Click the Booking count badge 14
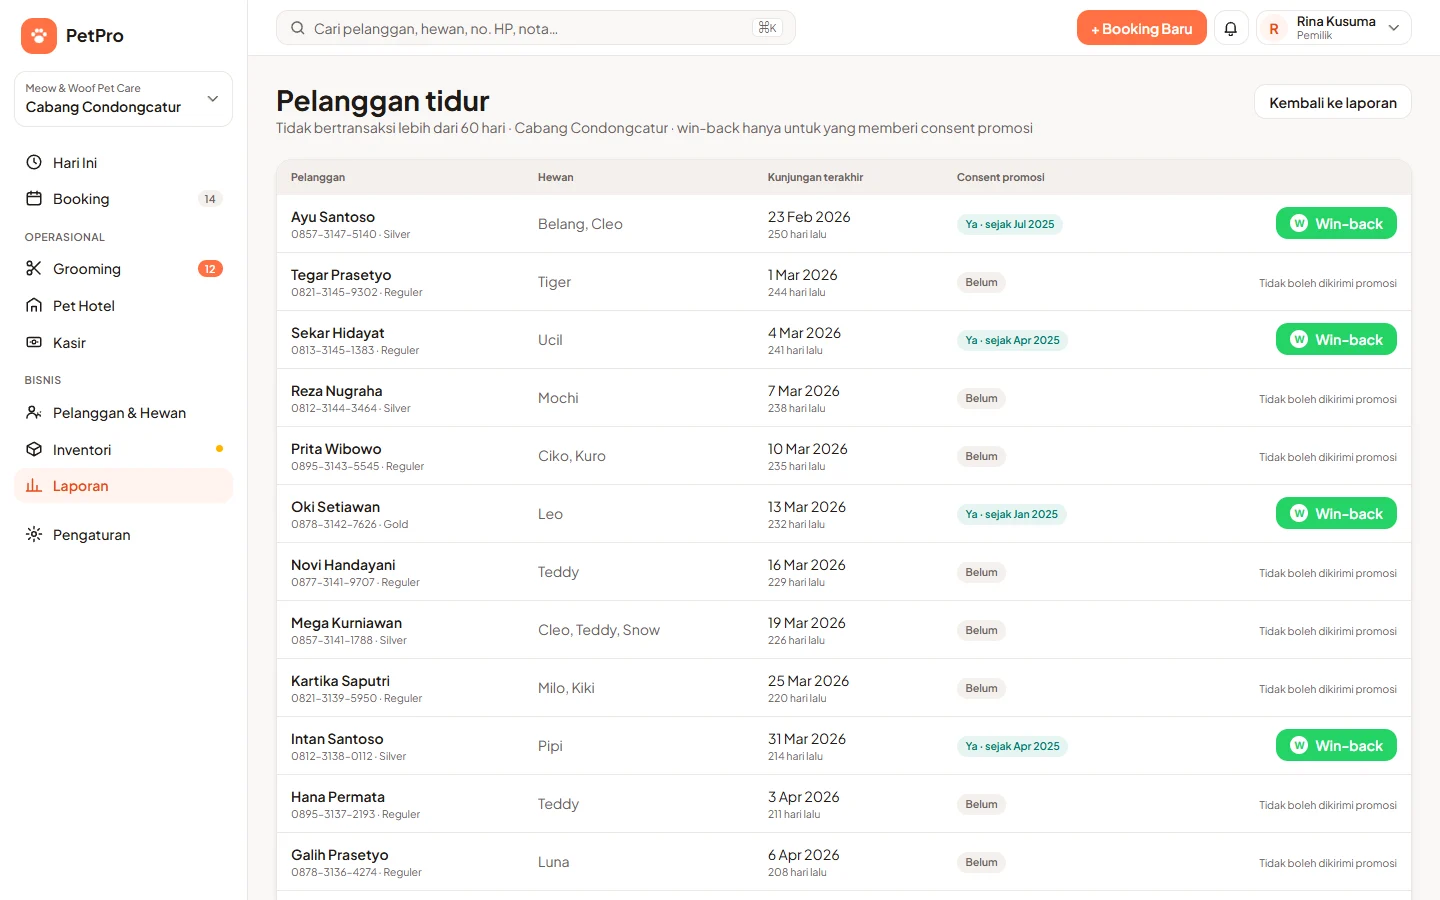The height and width of the screenshot is (900, 1440). click(210, 199)
